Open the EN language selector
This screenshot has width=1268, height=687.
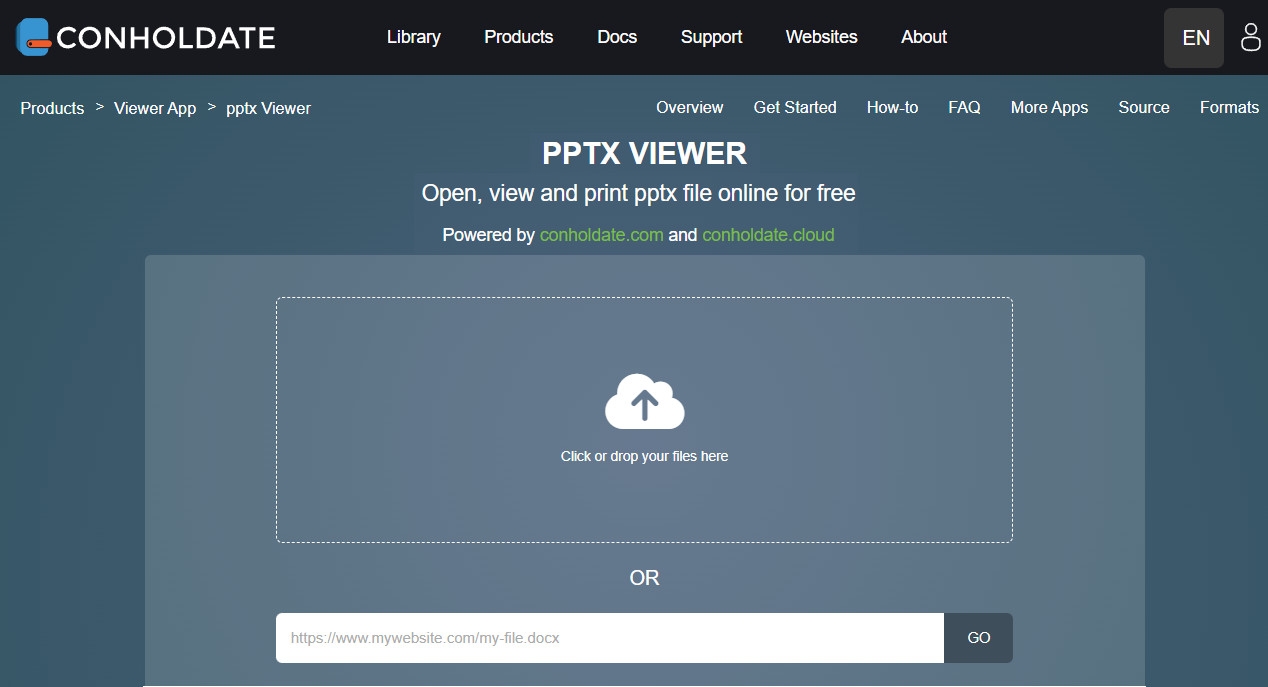click(x=1194, y=38)
